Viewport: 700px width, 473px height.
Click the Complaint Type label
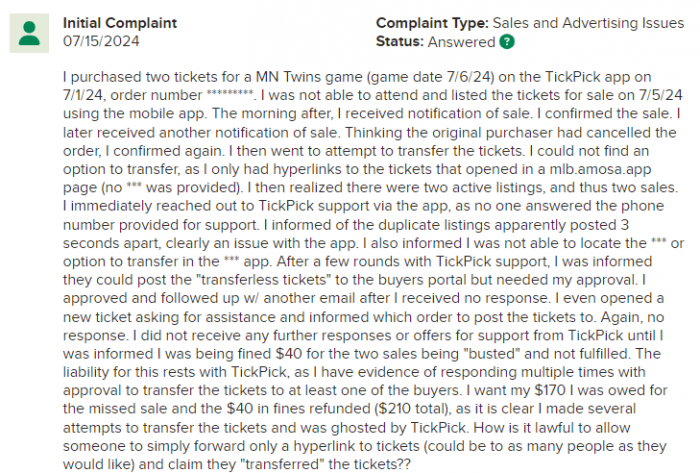pyautogui.click(x=432, y=23)
